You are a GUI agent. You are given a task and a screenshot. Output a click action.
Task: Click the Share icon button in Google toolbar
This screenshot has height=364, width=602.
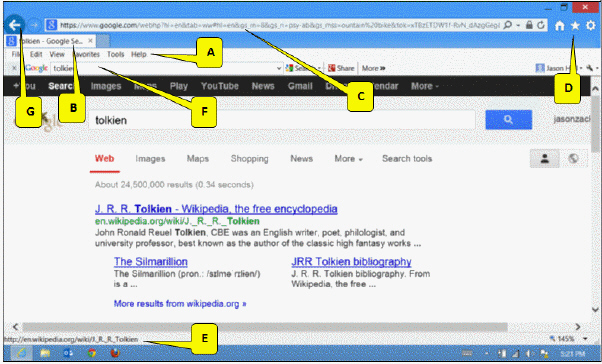pyautogui.click(x=341, y=68)
